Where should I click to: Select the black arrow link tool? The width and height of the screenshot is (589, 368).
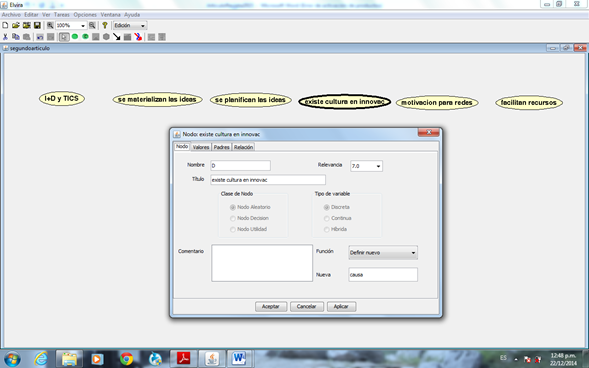[x=117, y=37]
